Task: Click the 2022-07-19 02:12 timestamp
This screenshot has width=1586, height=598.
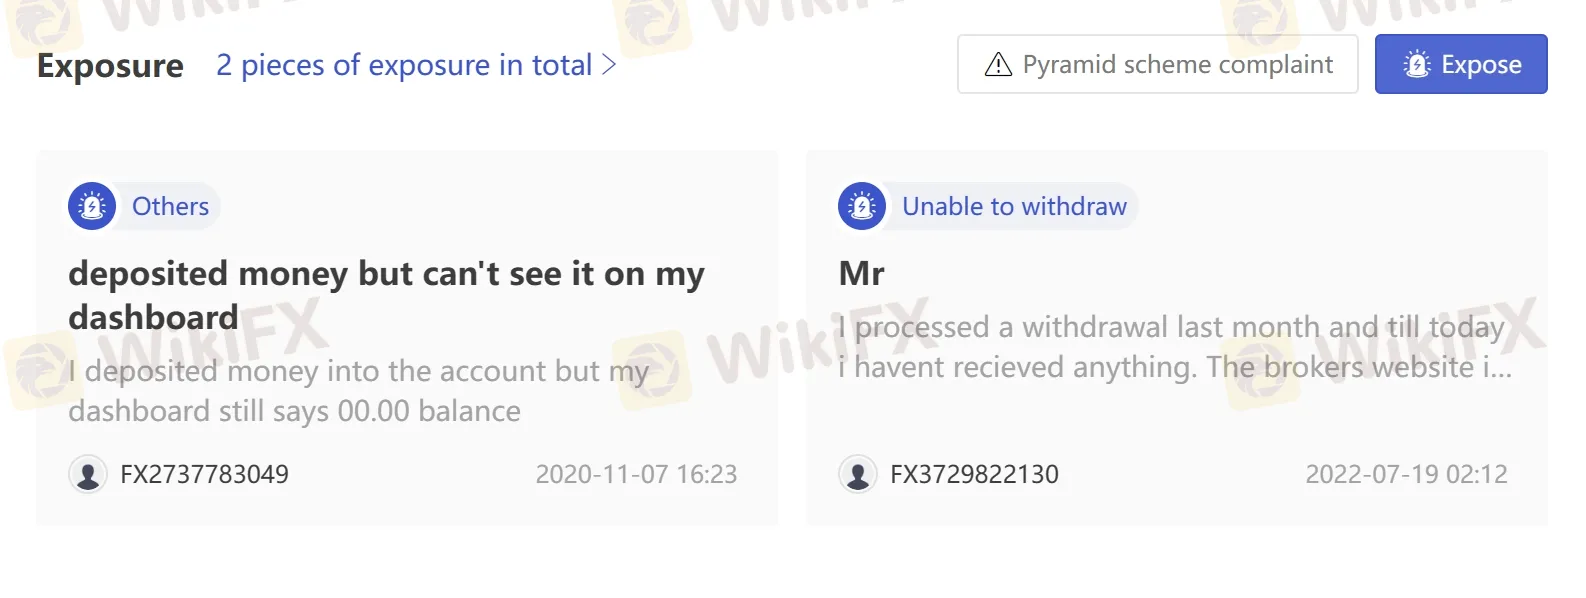Action: pos(1406,474)
